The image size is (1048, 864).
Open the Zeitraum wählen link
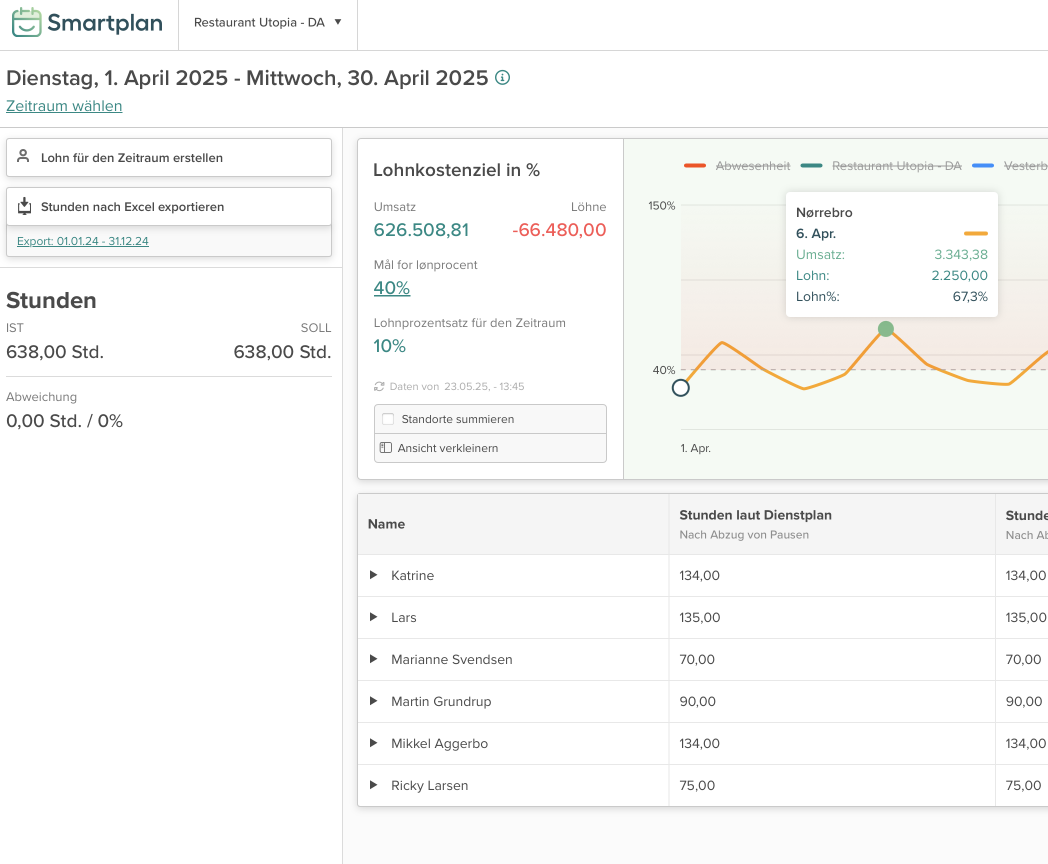click(64, 106)
